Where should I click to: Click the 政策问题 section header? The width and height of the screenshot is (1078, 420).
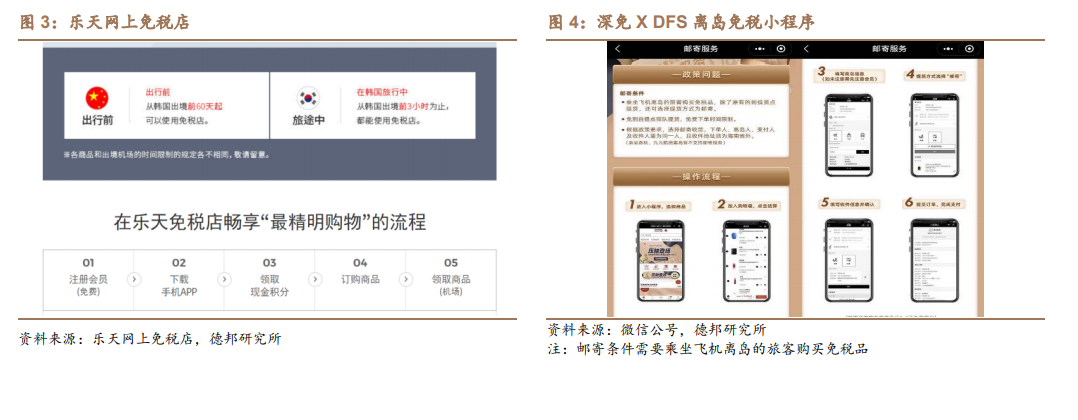coord(701,74)
